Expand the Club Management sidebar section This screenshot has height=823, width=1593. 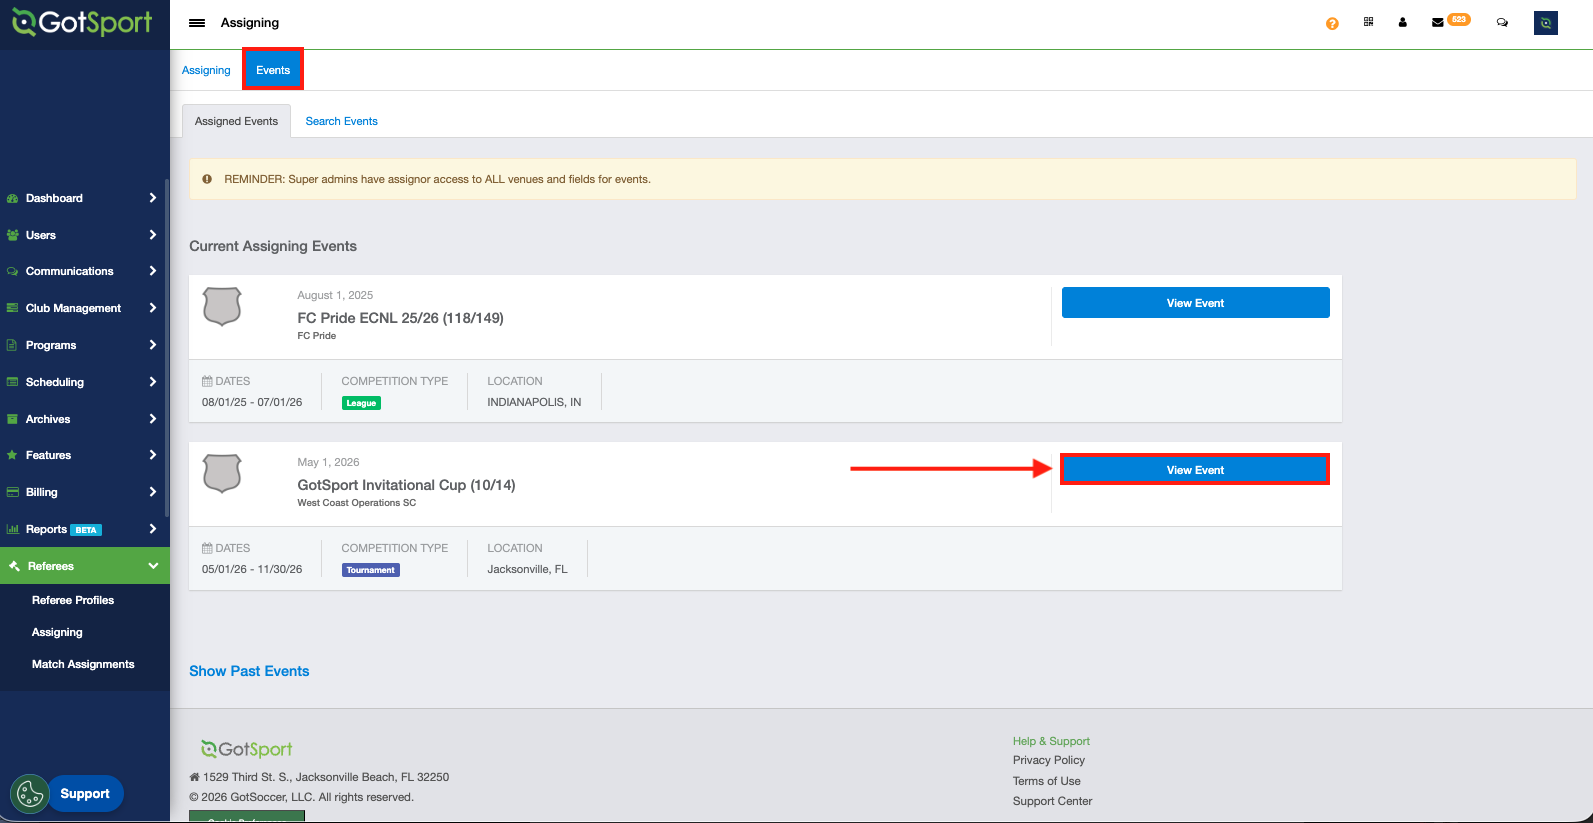point(84,308)
